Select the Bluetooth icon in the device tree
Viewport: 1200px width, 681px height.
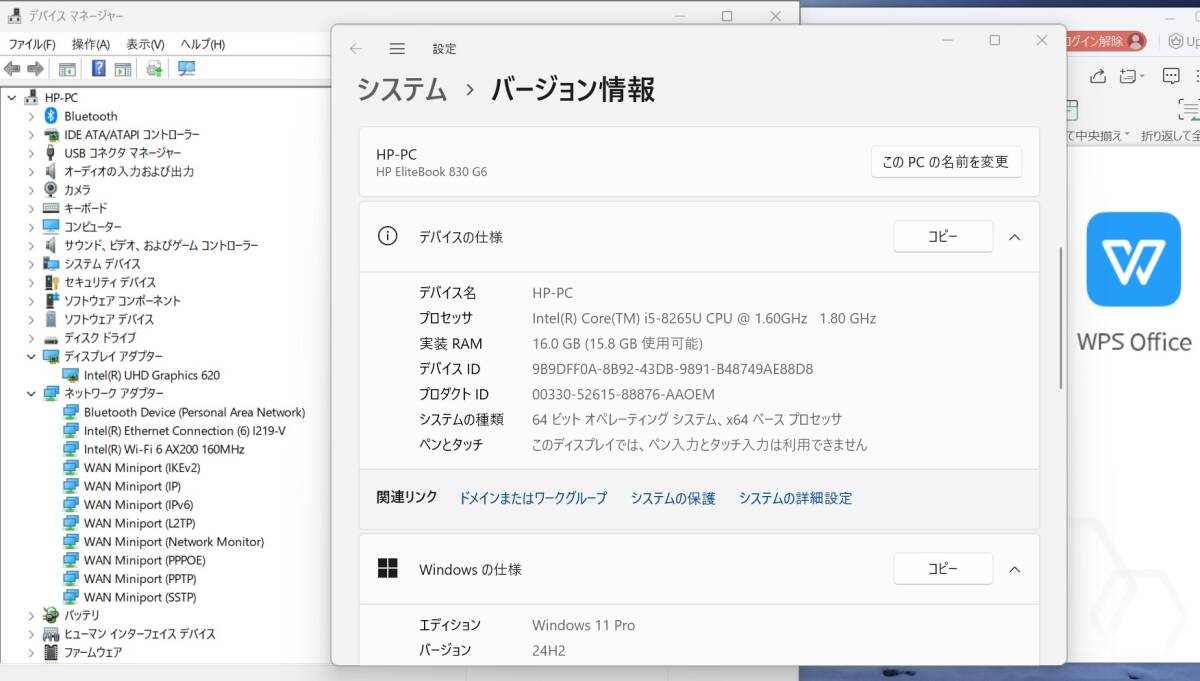pyautogui.click(x=51, y=116)
